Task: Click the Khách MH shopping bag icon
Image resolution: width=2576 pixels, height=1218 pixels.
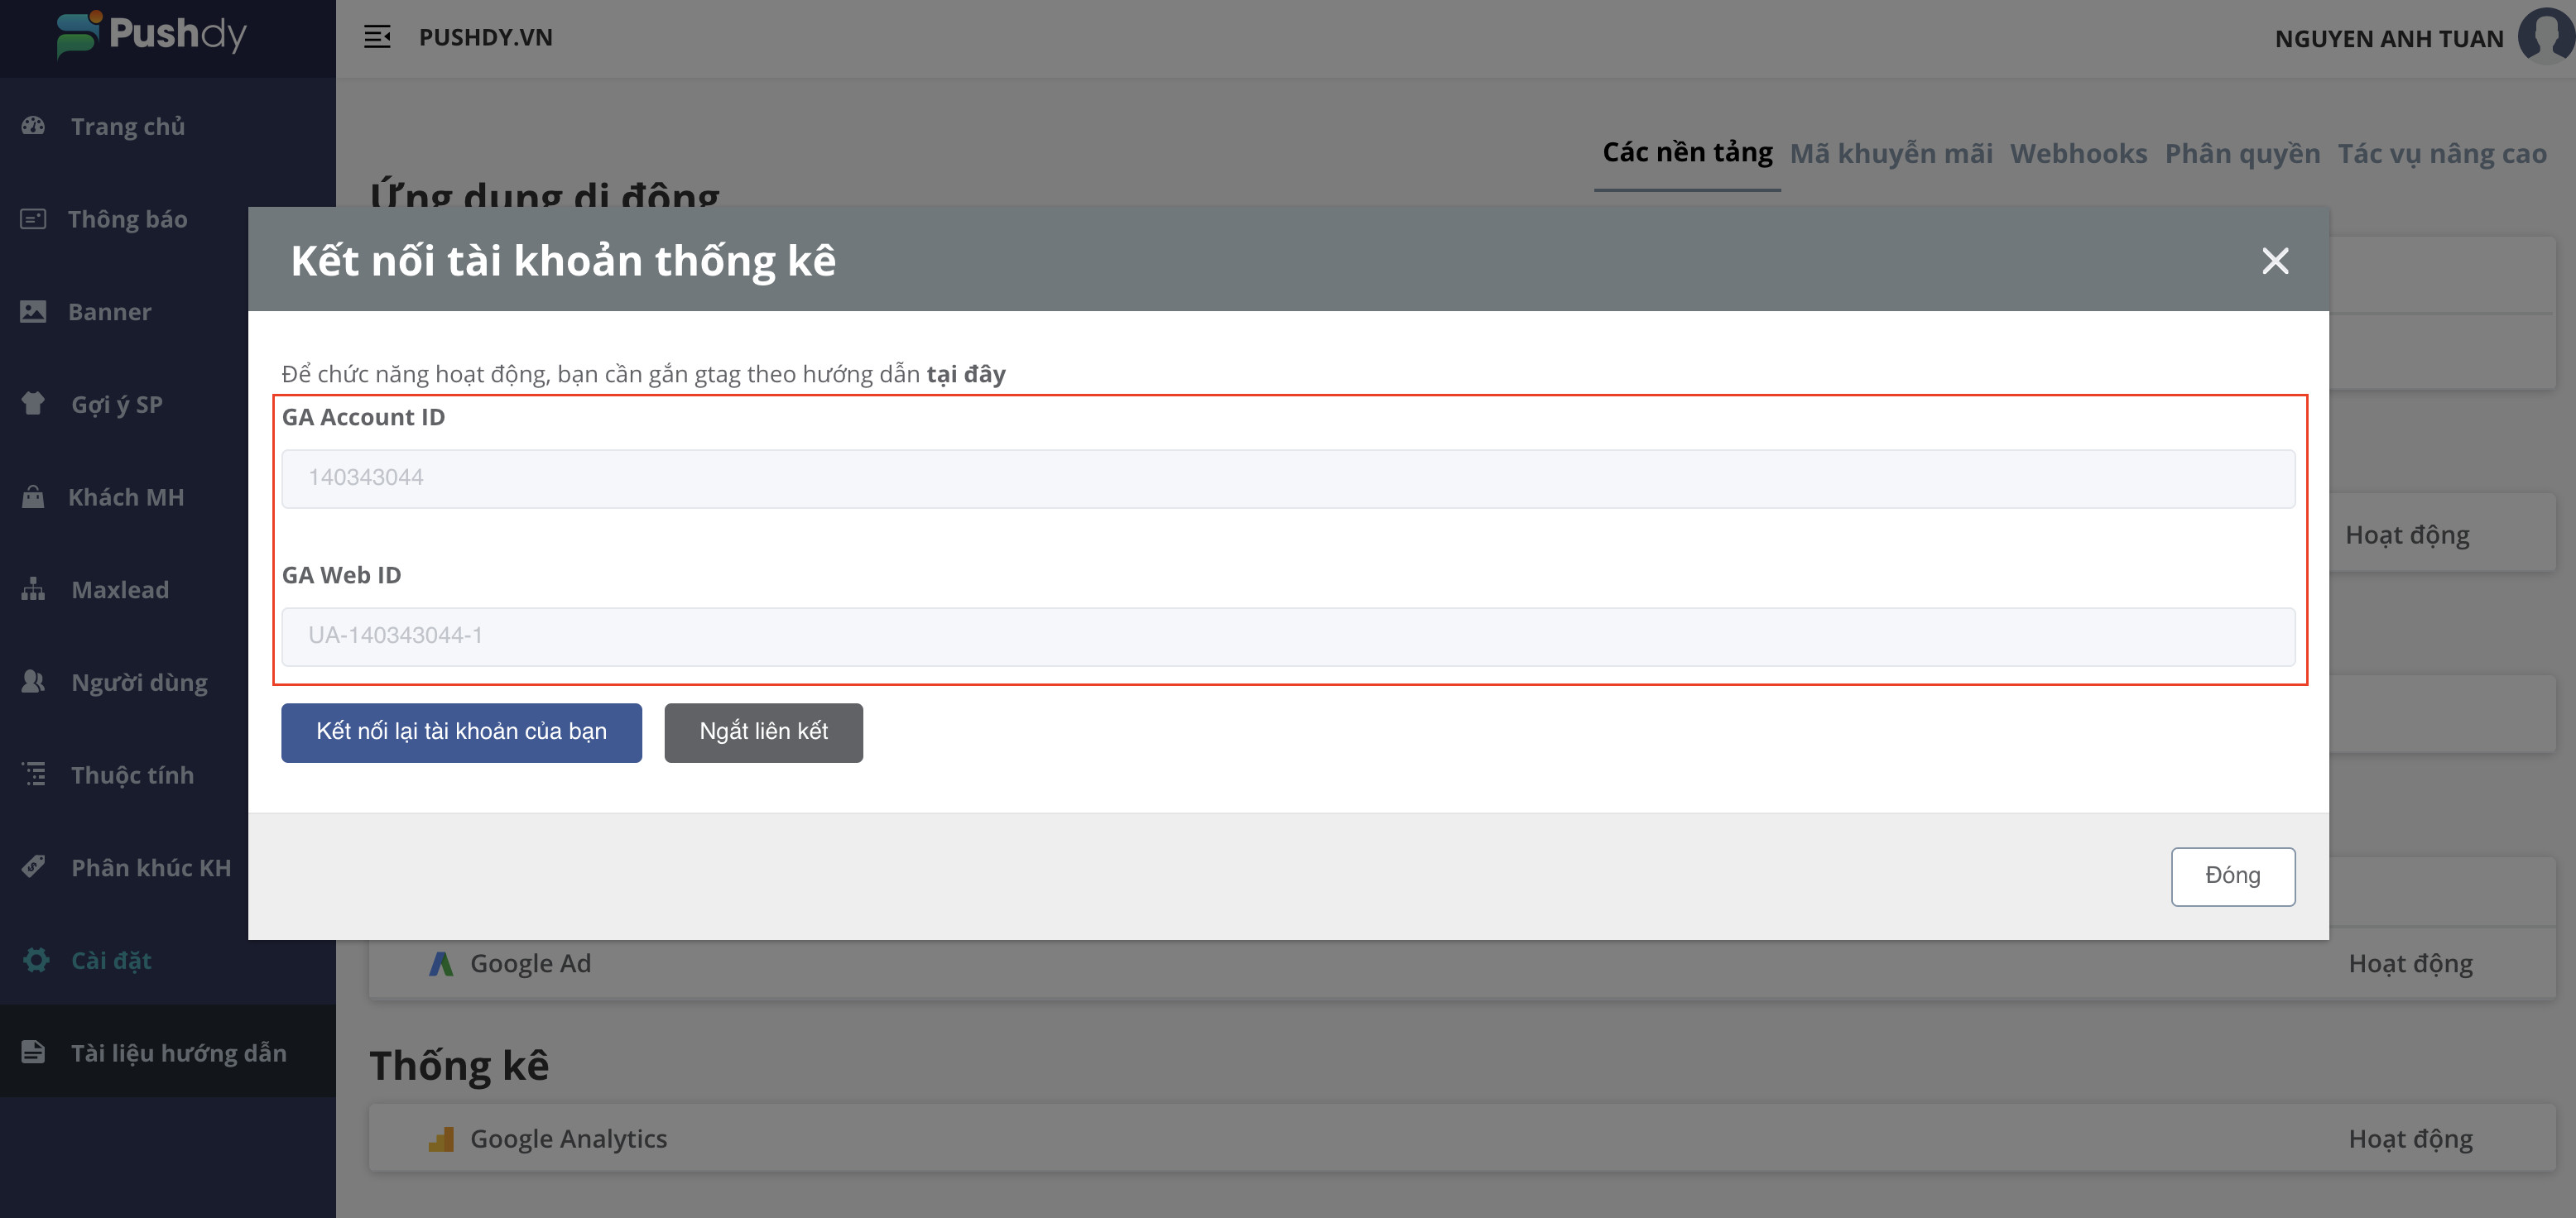Action: (x=33, y=497)
